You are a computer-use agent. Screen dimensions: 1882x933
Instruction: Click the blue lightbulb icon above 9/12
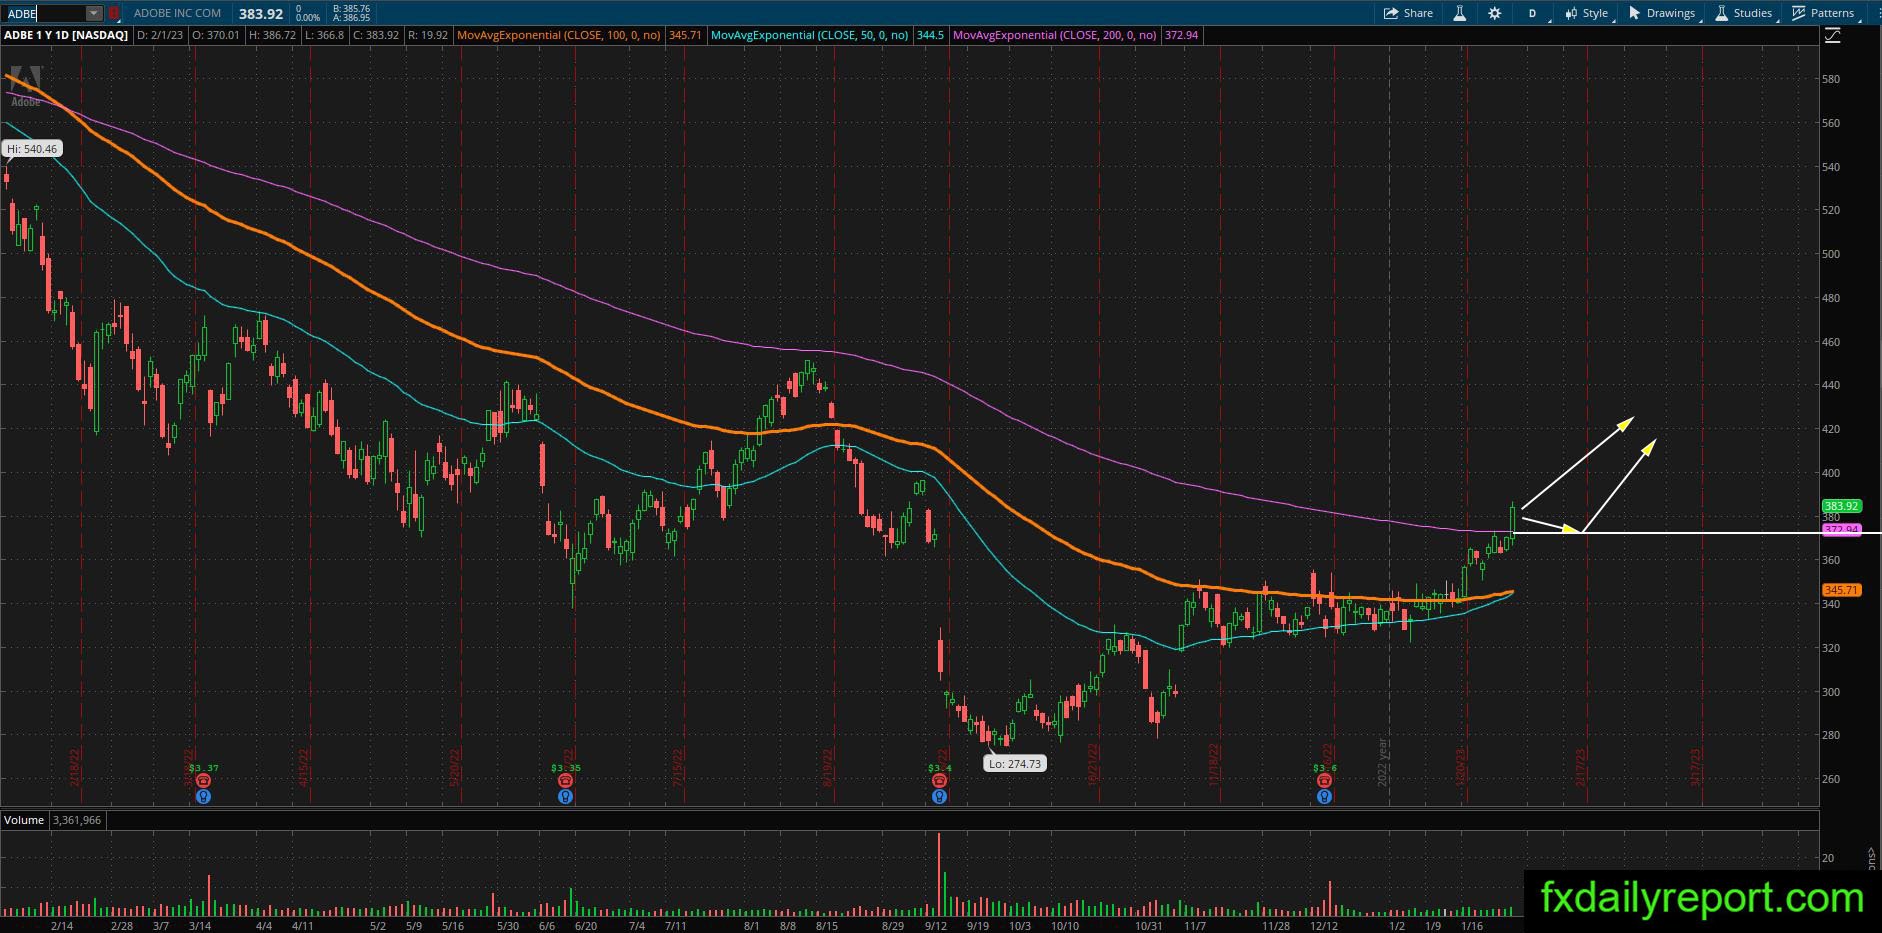click(x=940, y=797)
